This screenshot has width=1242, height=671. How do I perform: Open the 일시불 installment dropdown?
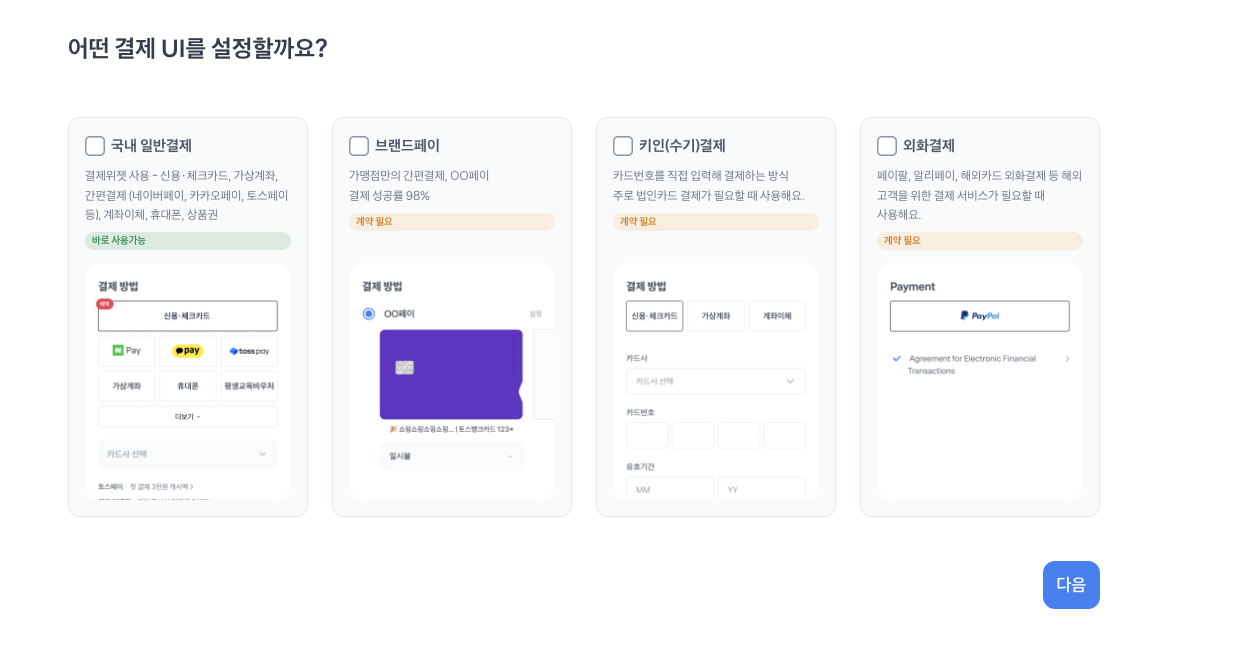(451, 456)
